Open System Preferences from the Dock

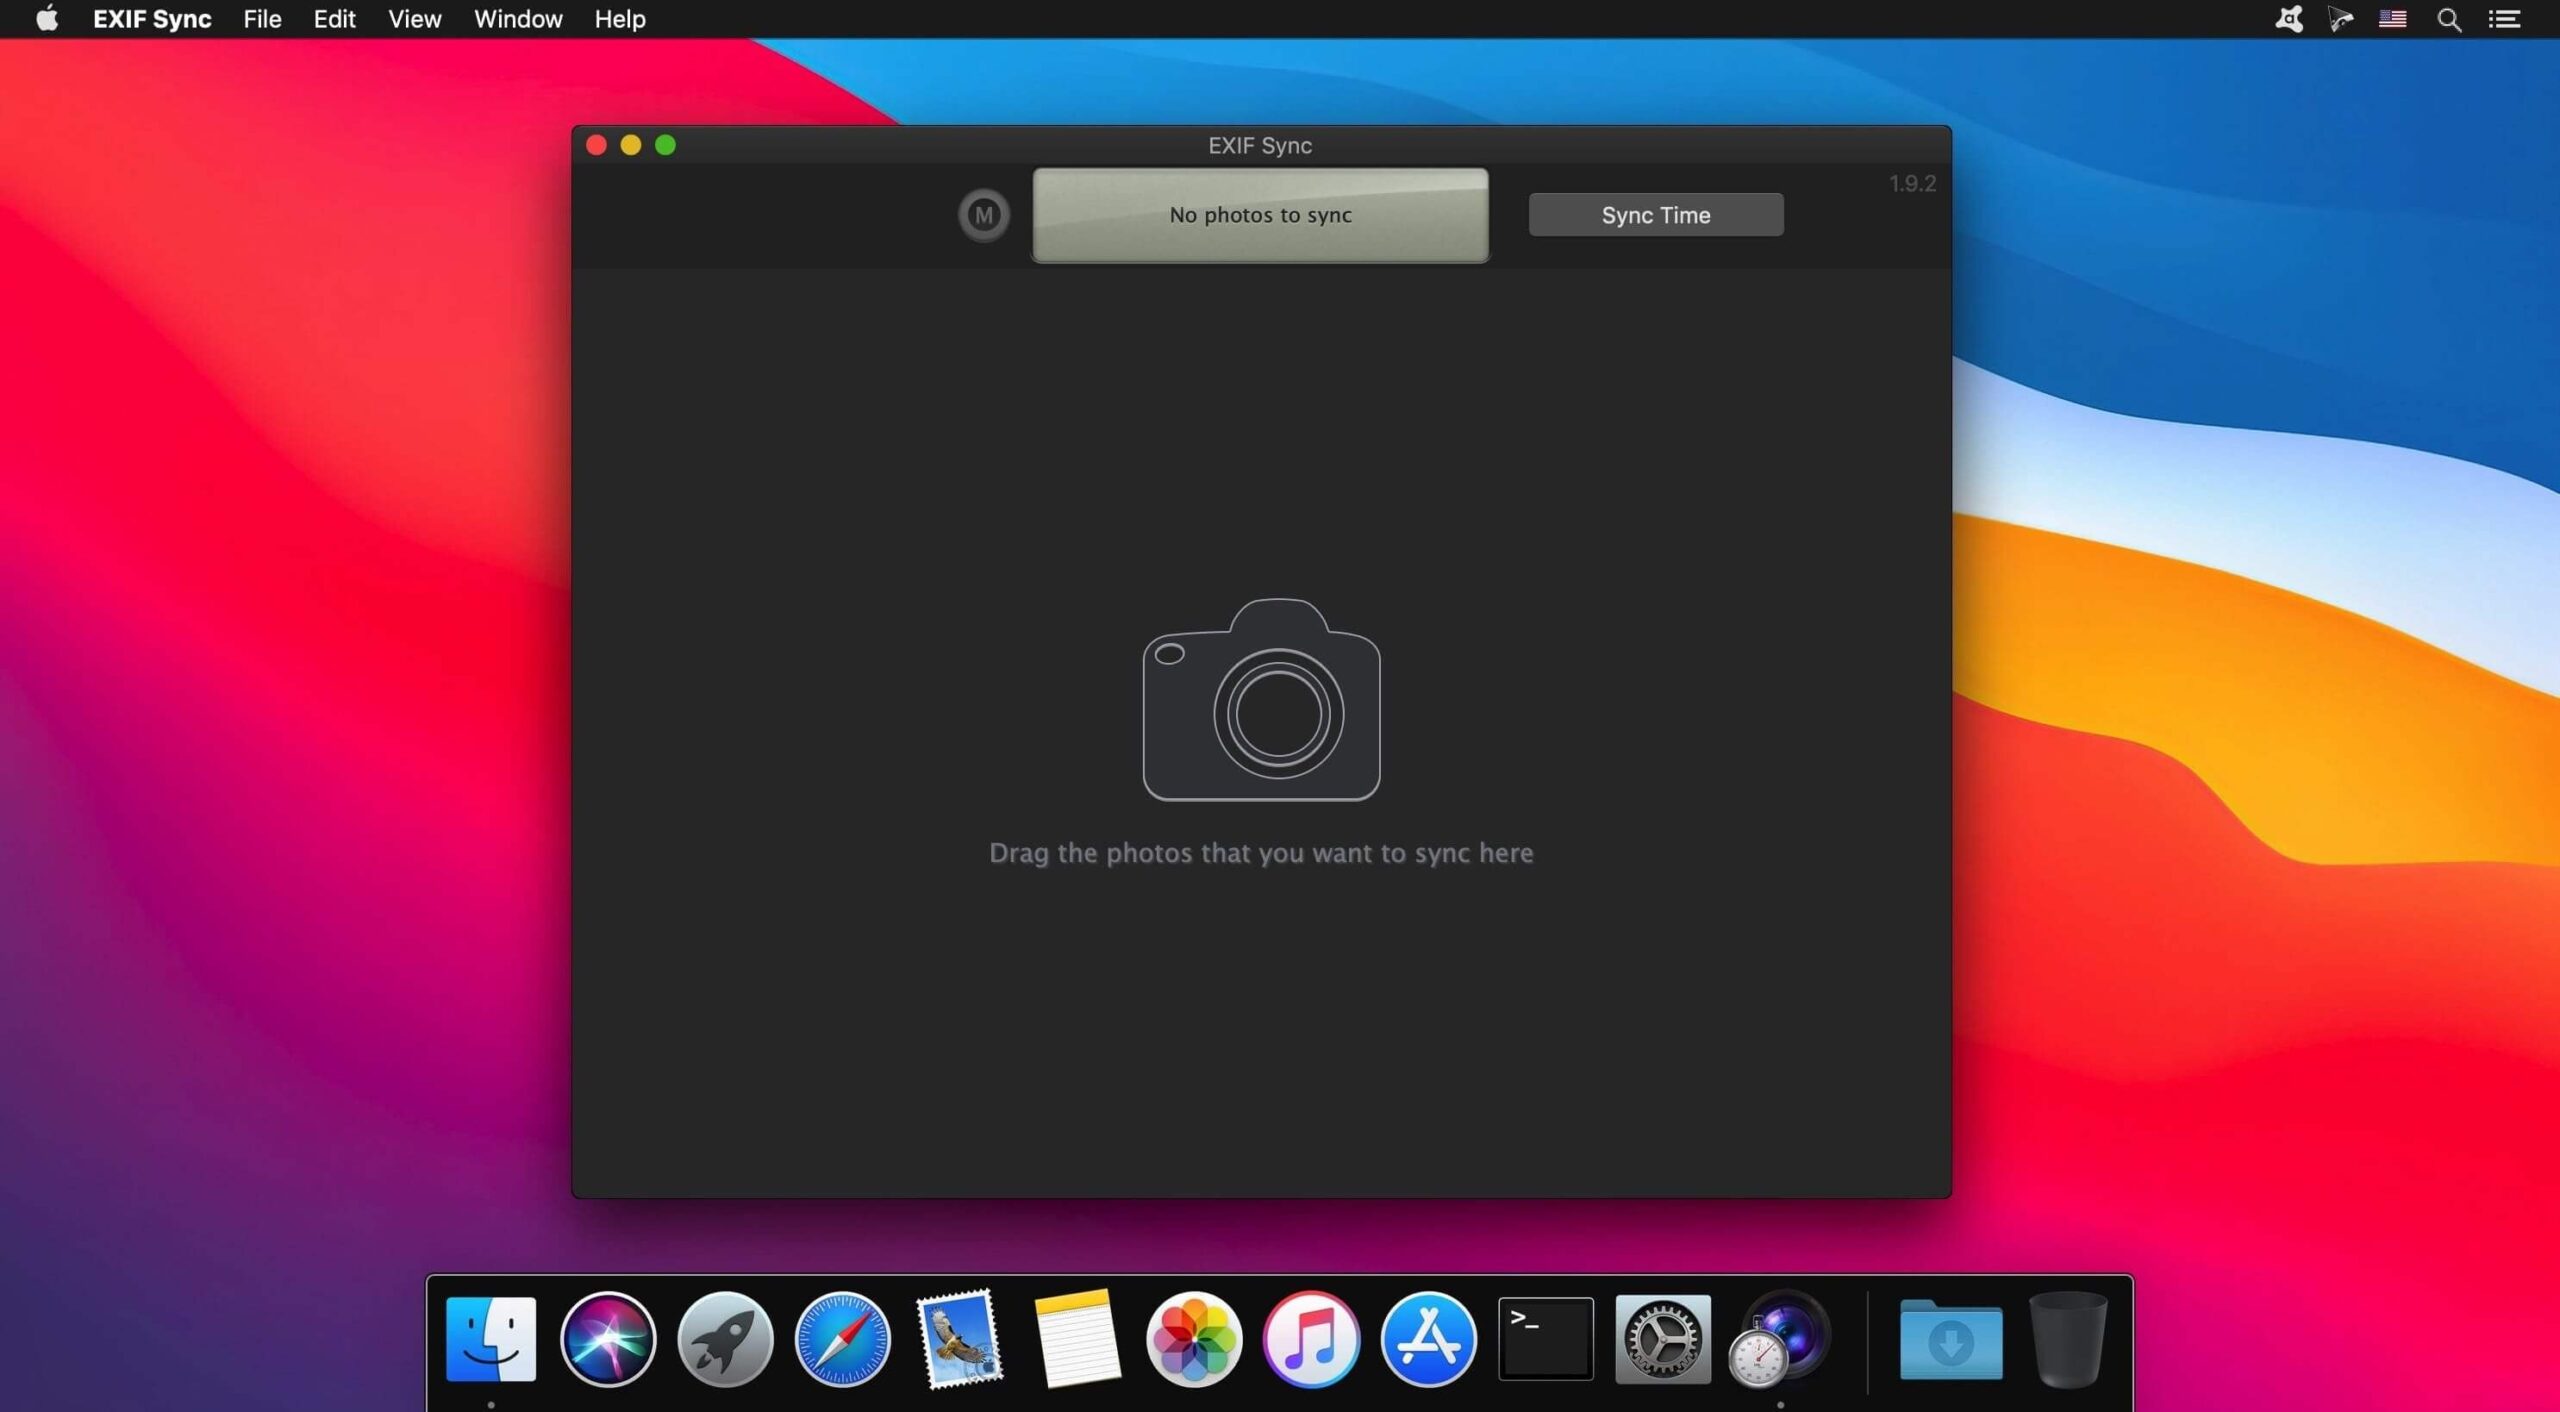[x=1663, y=1338]
